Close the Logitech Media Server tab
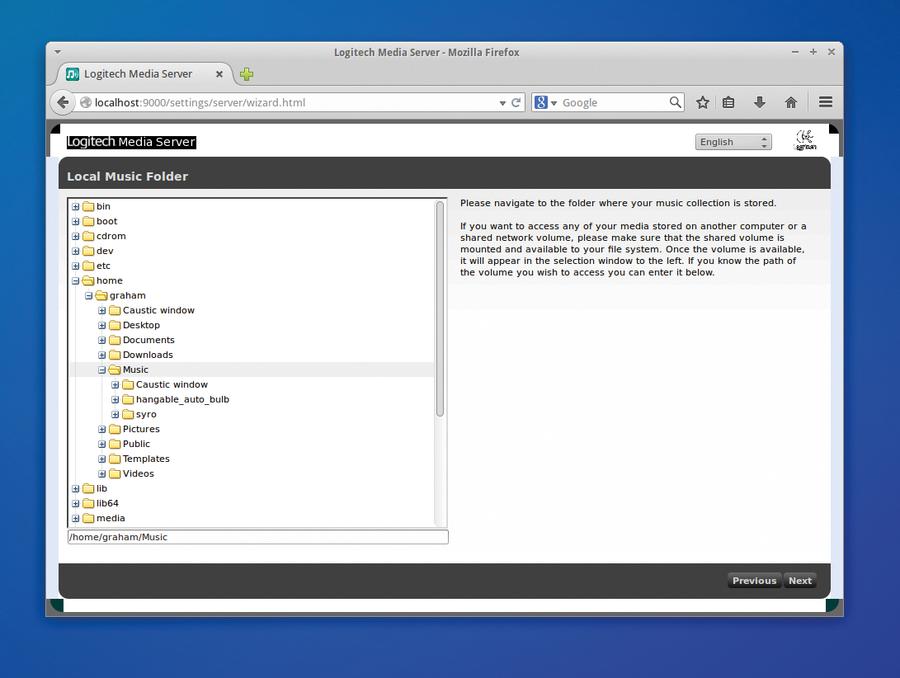This screenshot has height=678, width=900. (219, 74)
